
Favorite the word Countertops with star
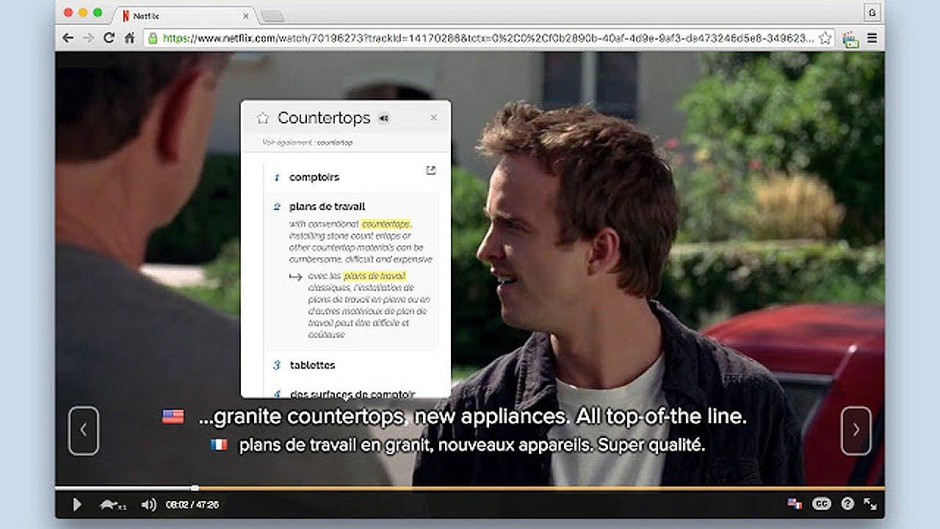click(x=263, y=118)
